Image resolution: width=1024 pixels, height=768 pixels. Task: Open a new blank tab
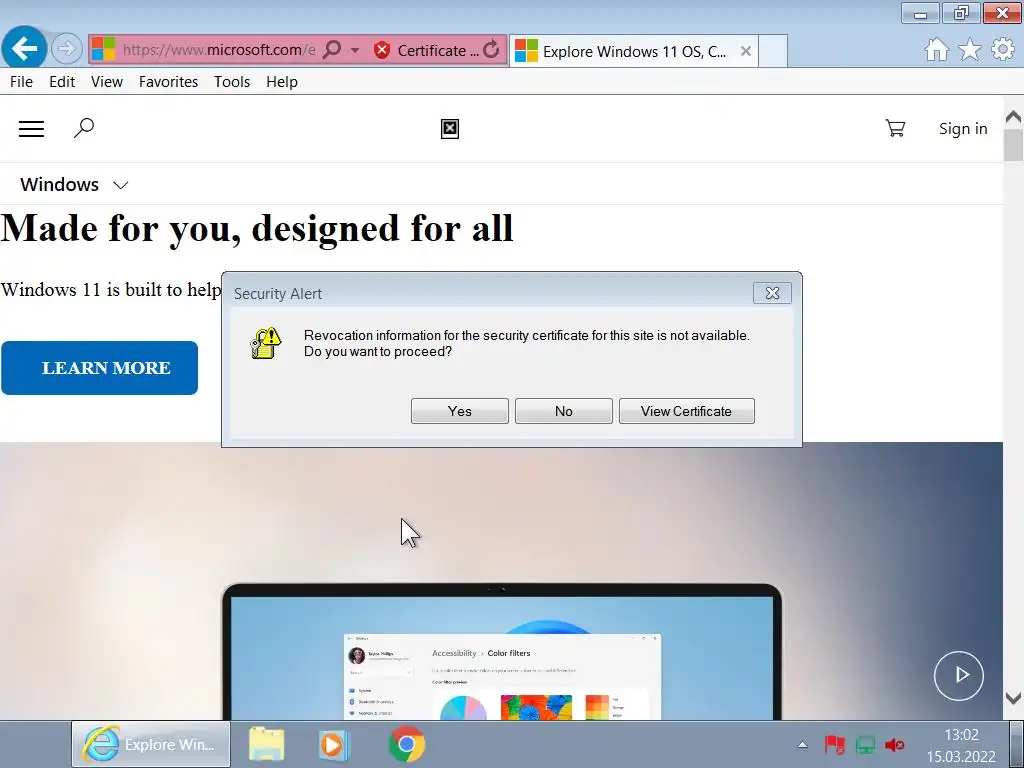click(x=773, y=51)
